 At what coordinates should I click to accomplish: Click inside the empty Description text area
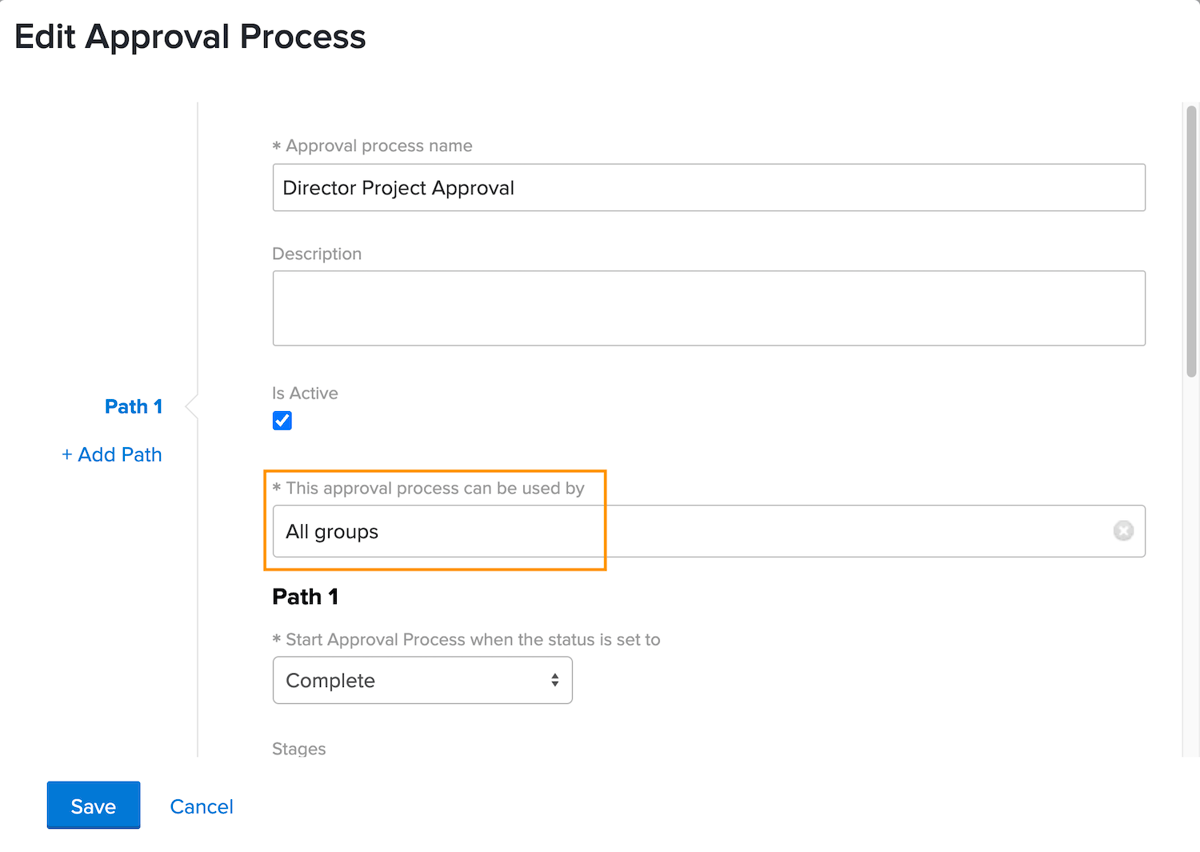[709, 307]
